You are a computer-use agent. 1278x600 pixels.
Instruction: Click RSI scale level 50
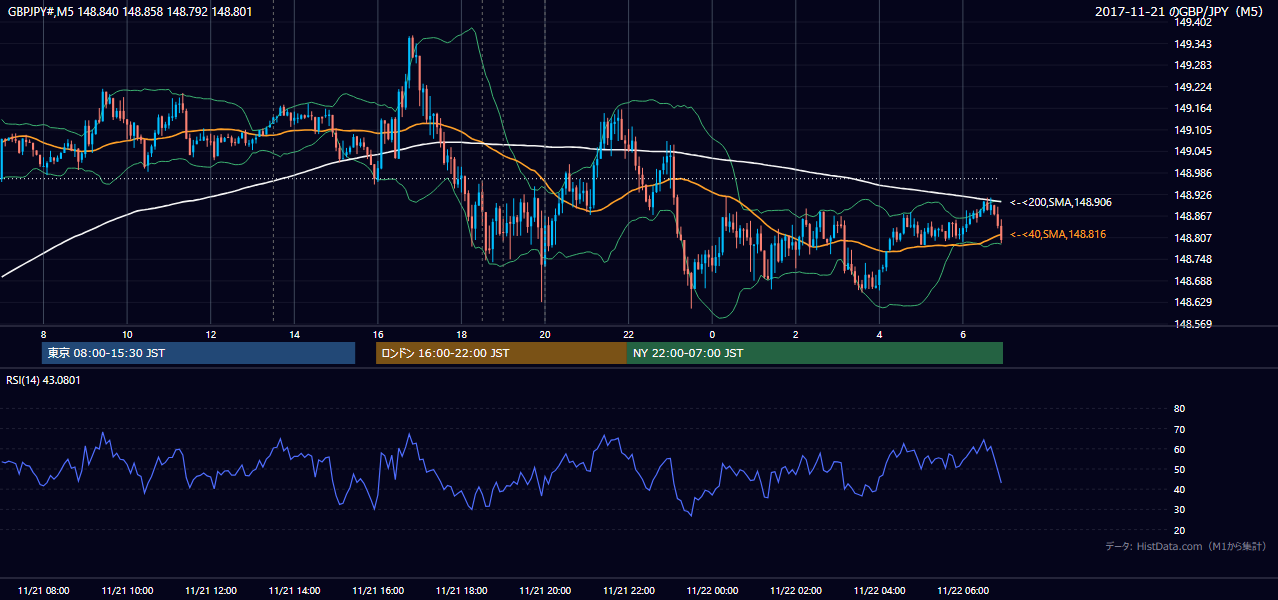point(1179,469)
